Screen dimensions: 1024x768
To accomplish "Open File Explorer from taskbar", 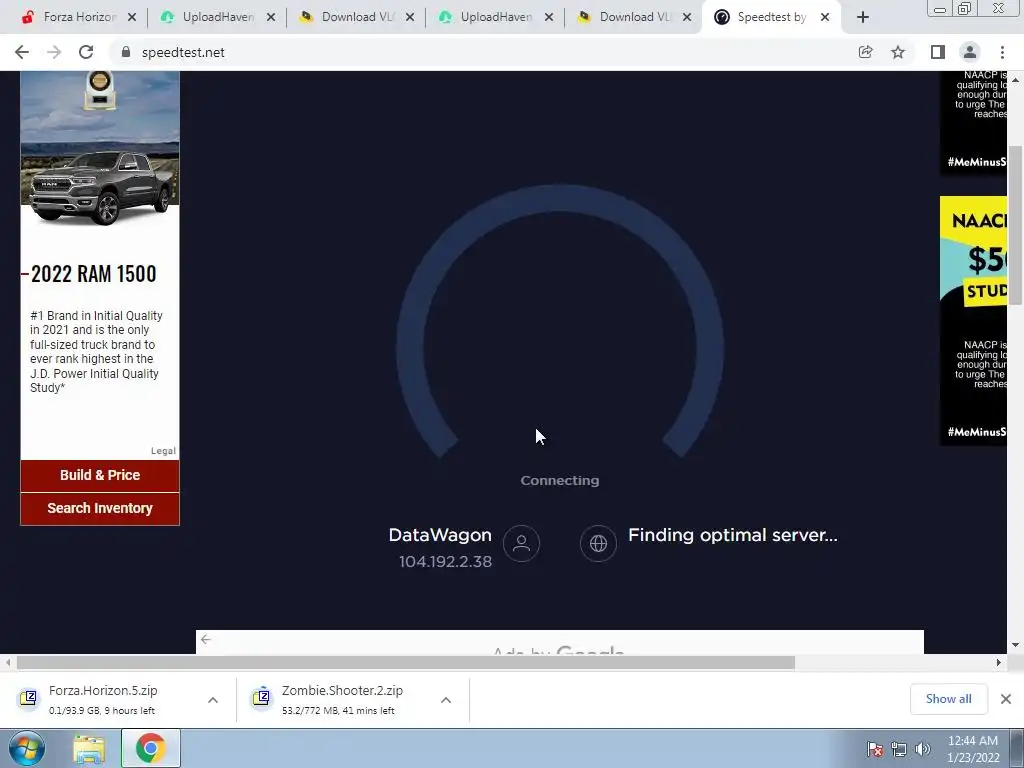I will point(89,749).
